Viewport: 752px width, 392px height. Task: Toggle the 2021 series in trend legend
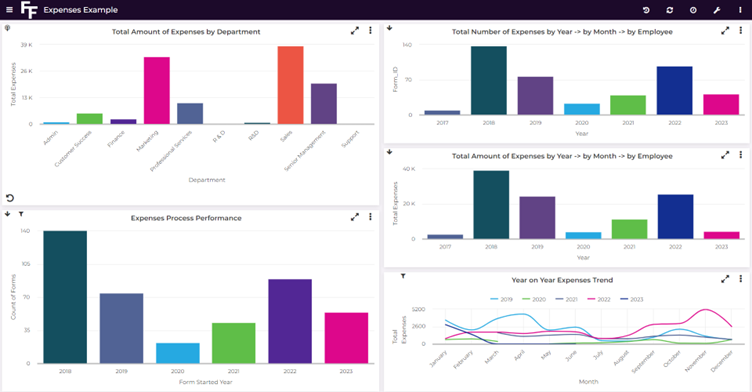click(x=566, y=299)
